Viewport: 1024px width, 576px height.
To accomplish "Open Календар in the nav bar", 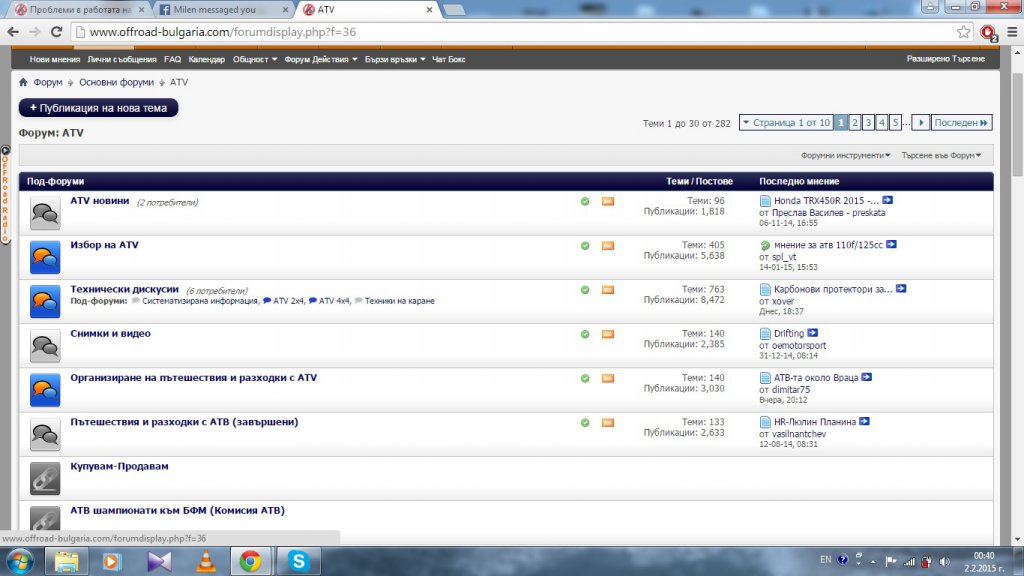I will pyautogui.click(x=206, y=59).
